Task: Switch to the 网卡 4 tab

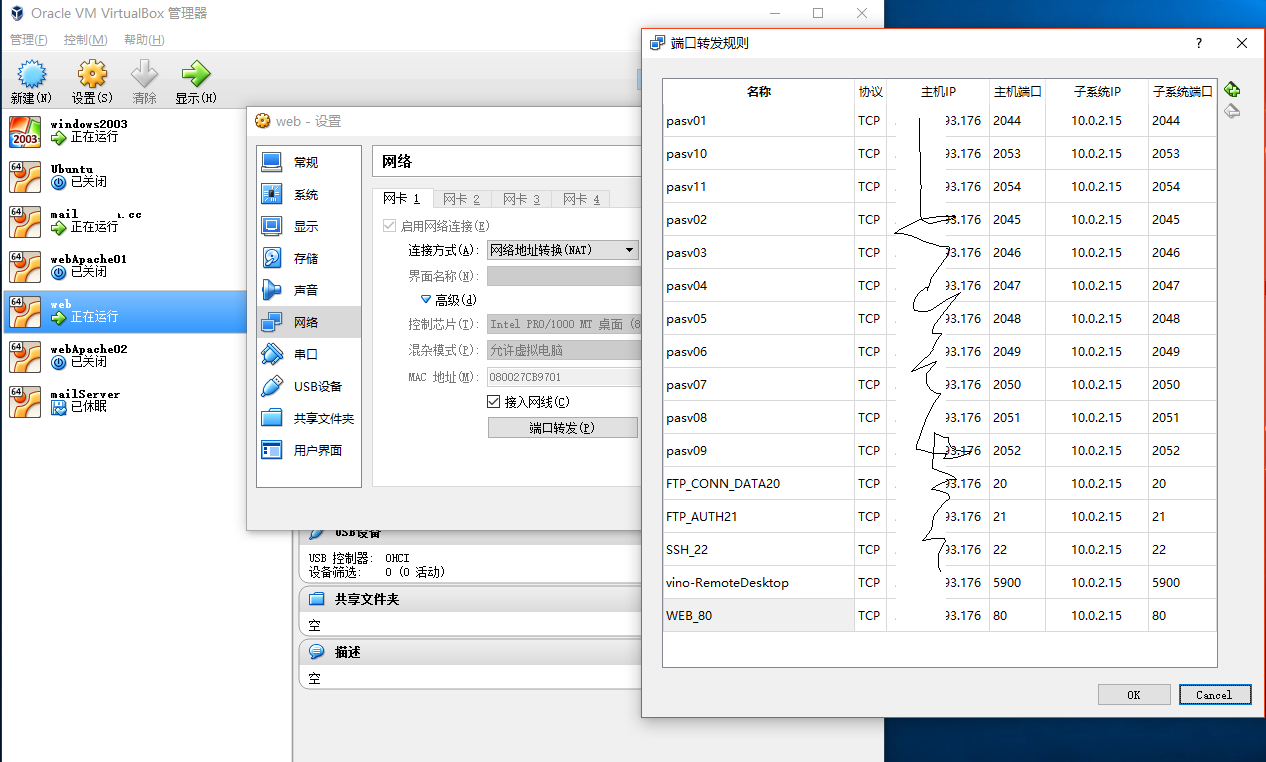Action: coord(582,199)
